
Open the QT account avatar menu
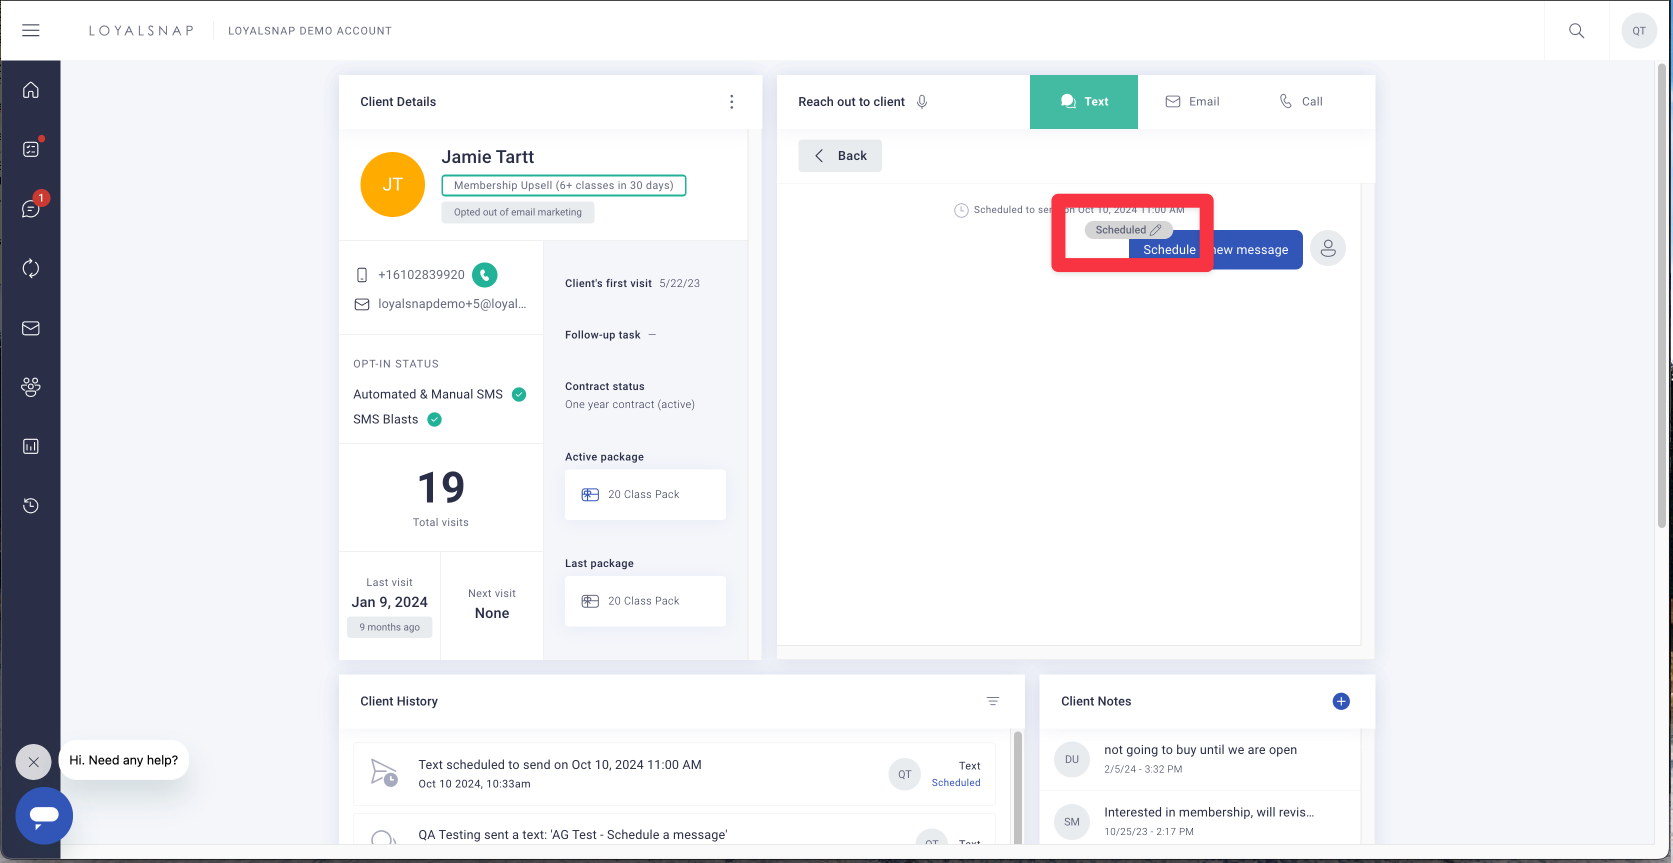pos(1638,30)
